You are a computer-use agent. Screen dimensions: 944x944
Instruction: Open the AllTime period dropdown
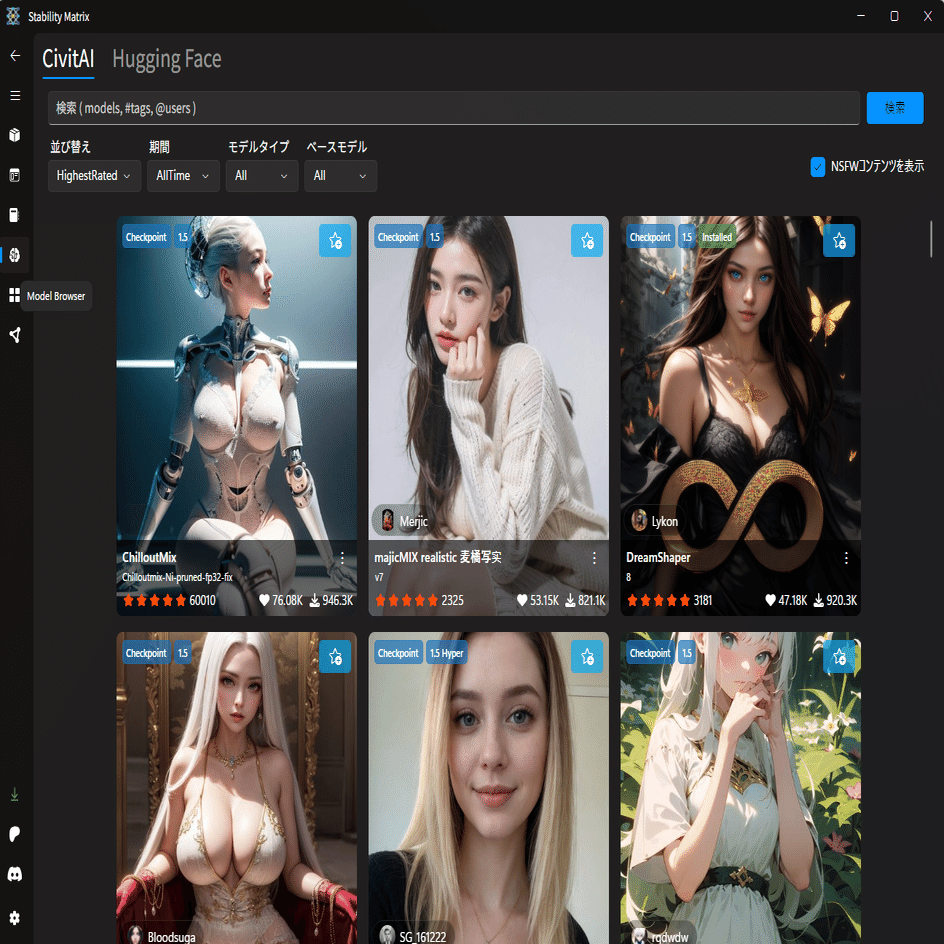183,176
